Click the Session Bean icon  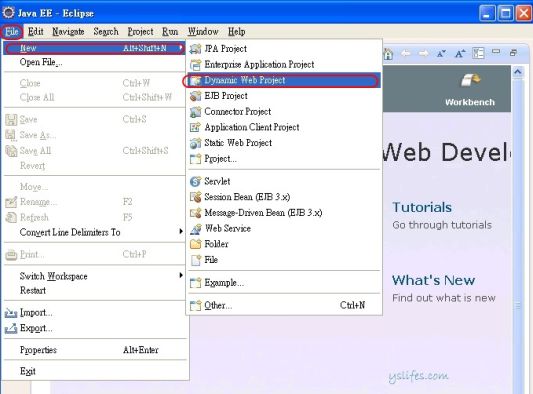[195, 197]
